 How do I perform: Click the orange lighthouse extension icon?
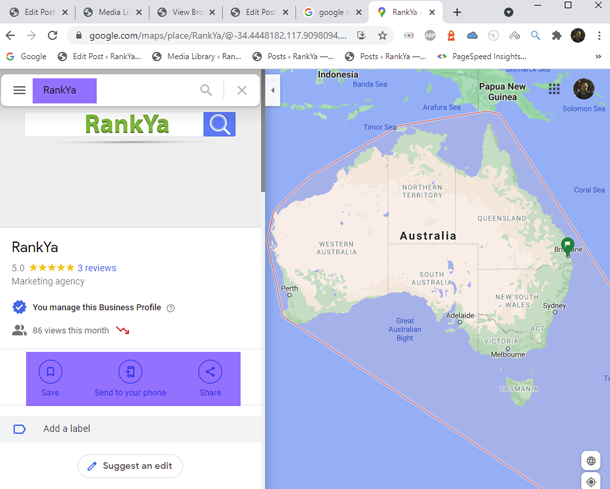451,36
